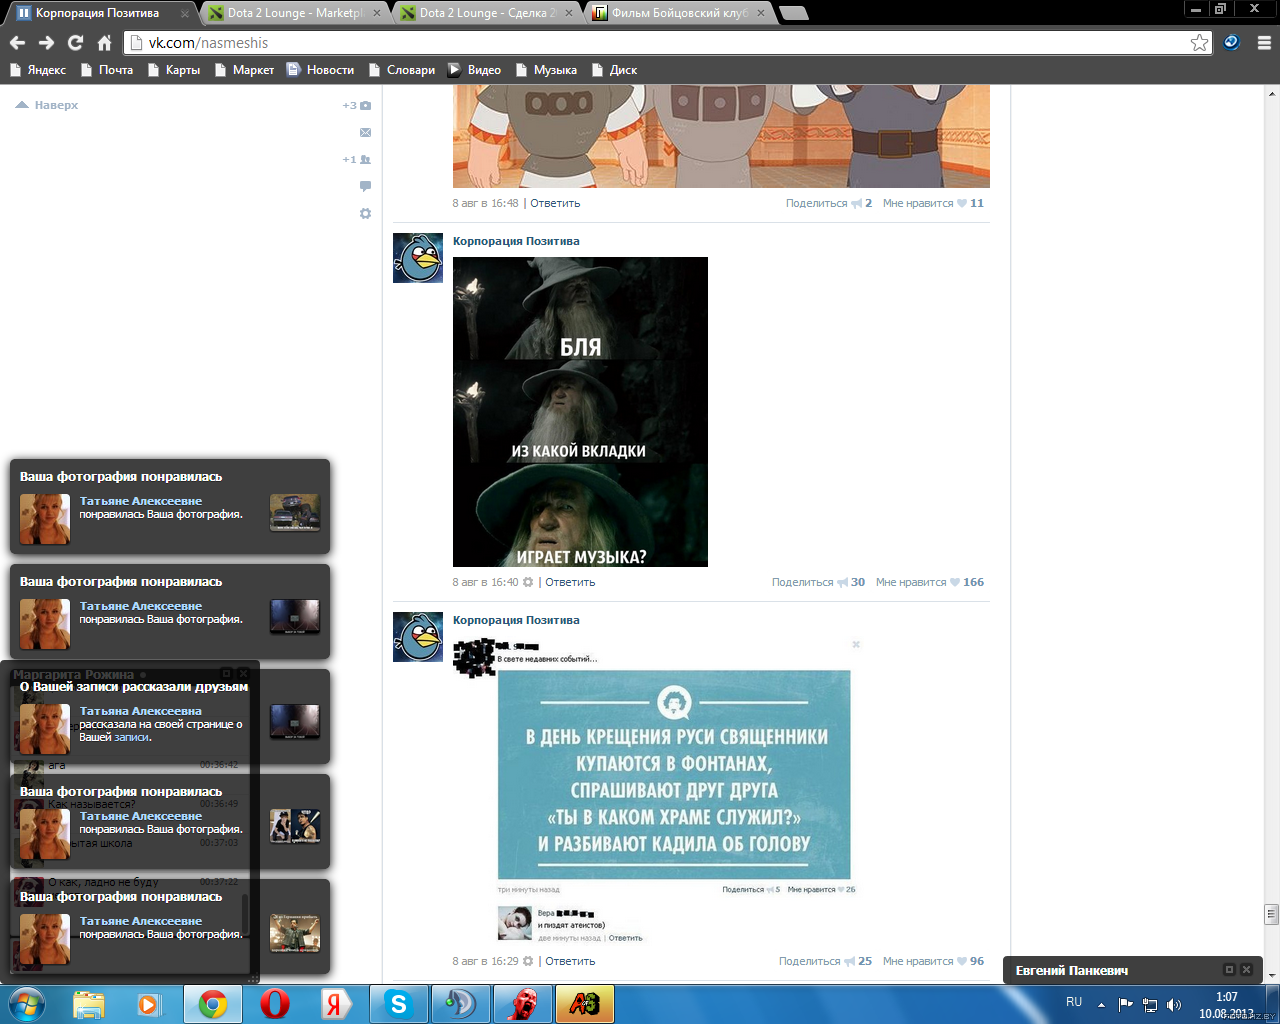Image resolution: width=1280 pixels, height=1024 pixels.
Task: Share the Gandalf meme post with 30 shares
Action: pos(818,582)
